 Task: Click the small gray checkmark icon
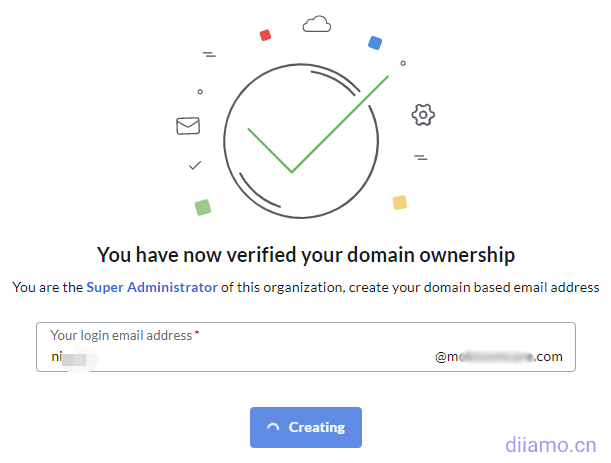pyautogui.click(x=195, y=165)
